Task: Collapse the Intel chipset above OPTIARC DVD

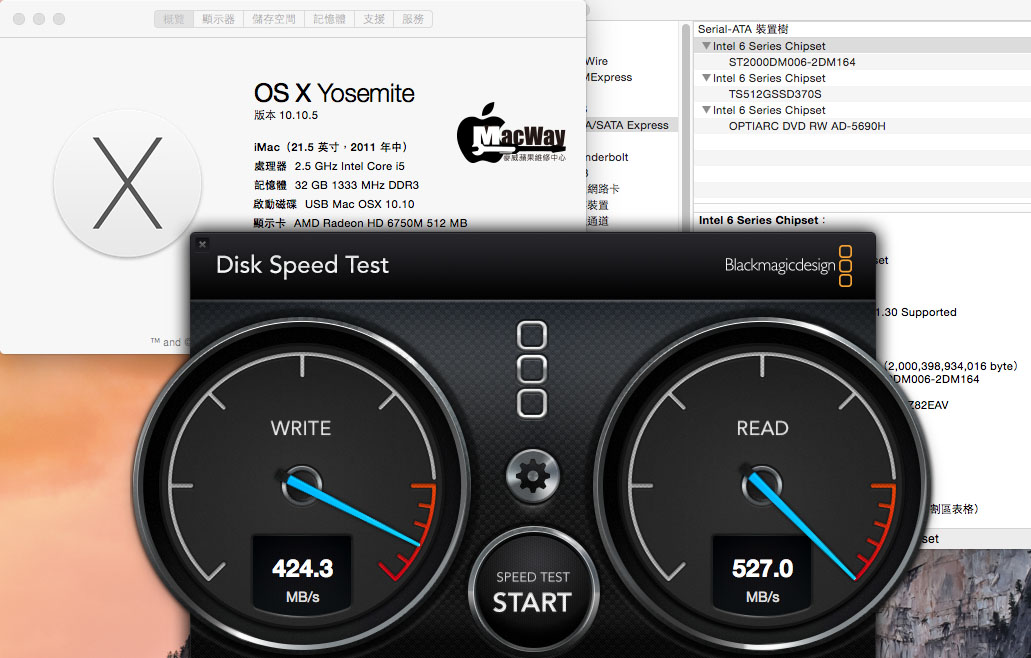Action: pyautogui.click(x=706, y=110)
